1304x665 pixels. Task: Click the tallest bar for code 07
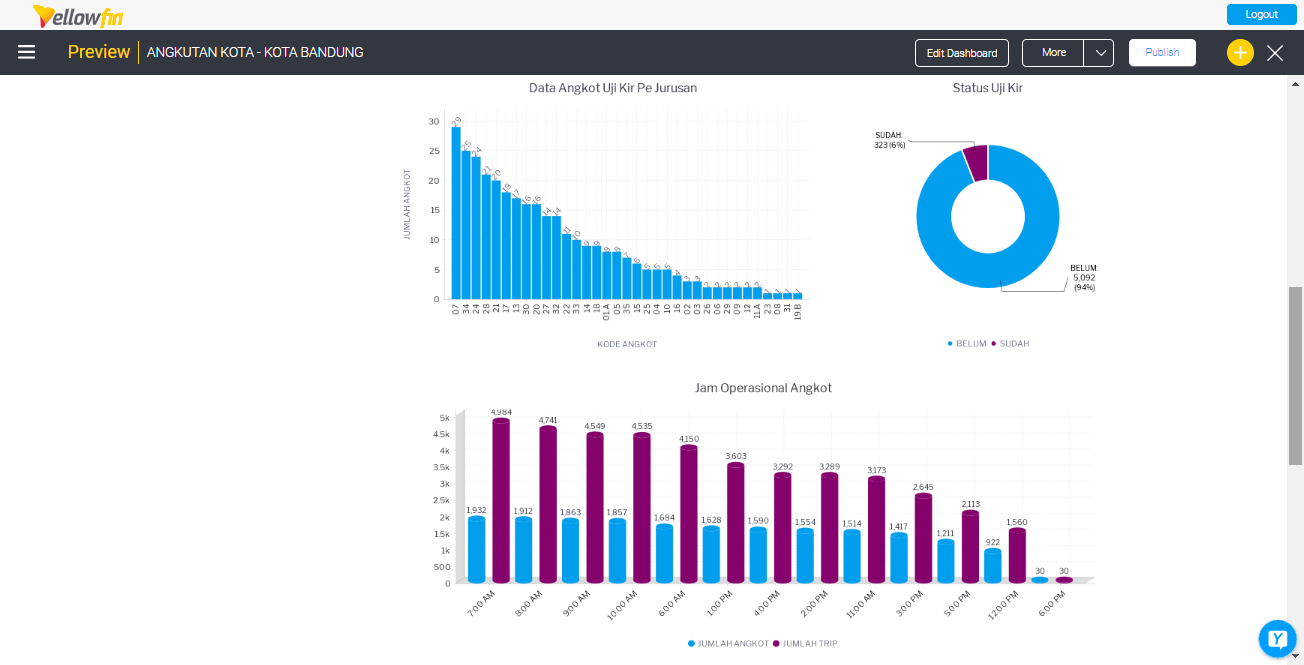click(456, 213)
